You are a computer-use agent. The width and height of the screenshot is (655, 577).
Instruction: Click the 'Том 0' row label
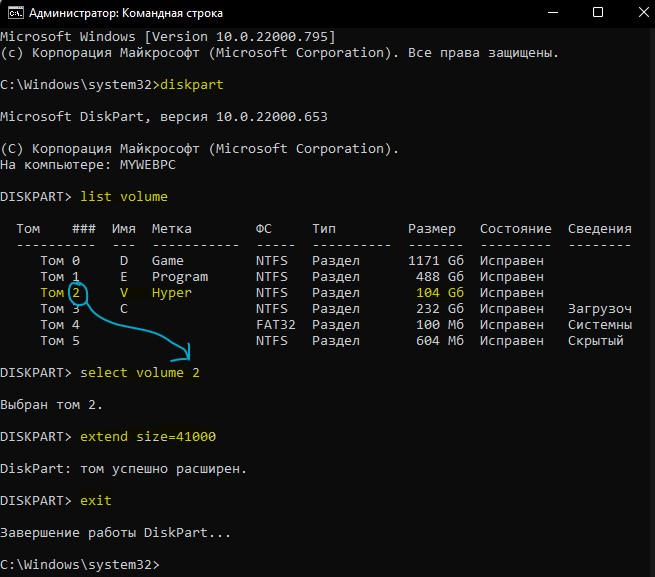pos(60,261)
